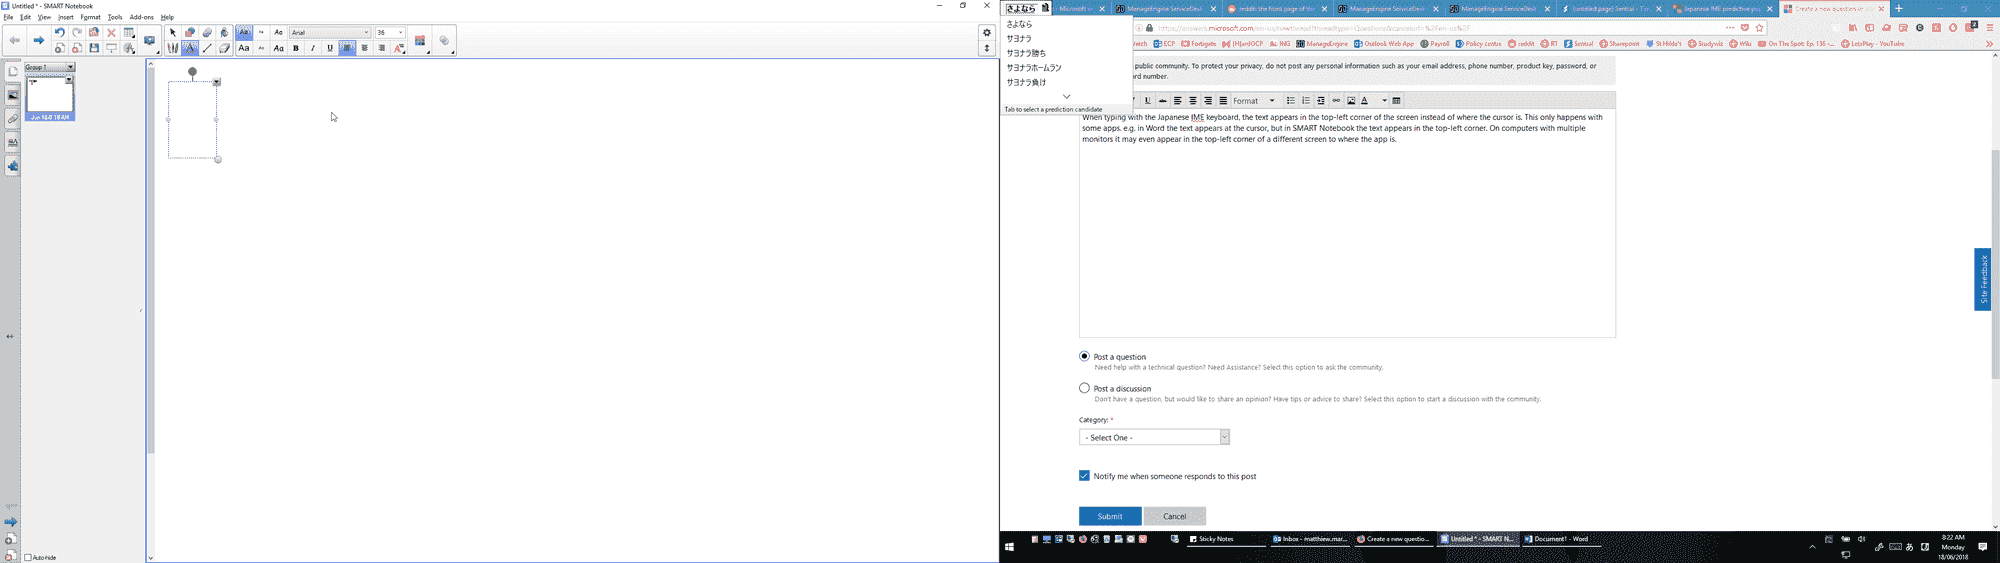
Task: Show hidden system tray icons
Action: coord(1812,547)
